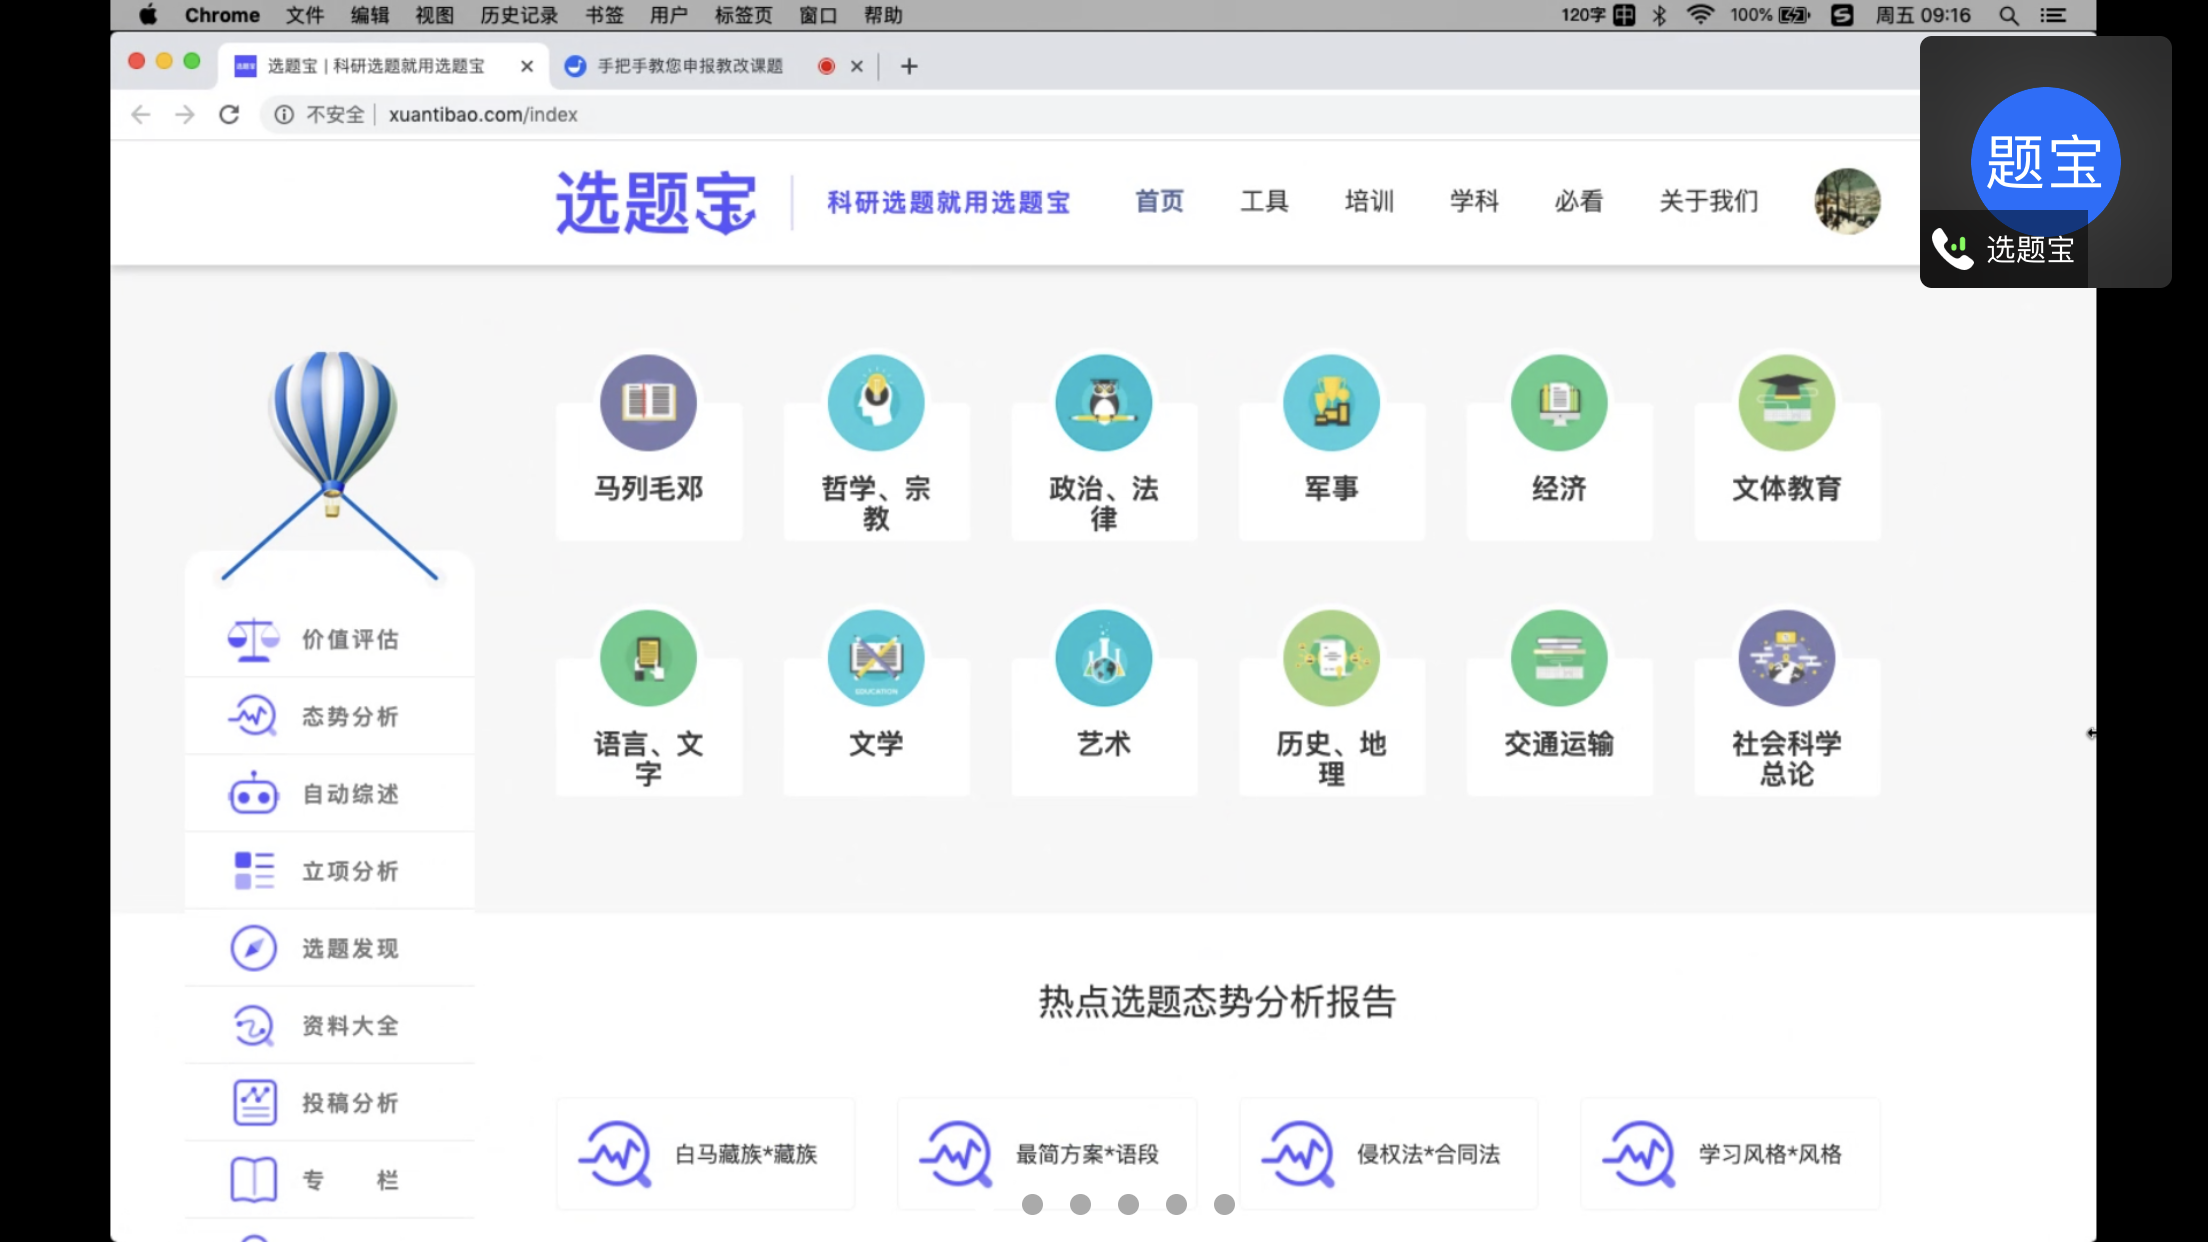Select the third carousel dot
This screenshot has height=1242, width=2208.
click(1128, 1204)
